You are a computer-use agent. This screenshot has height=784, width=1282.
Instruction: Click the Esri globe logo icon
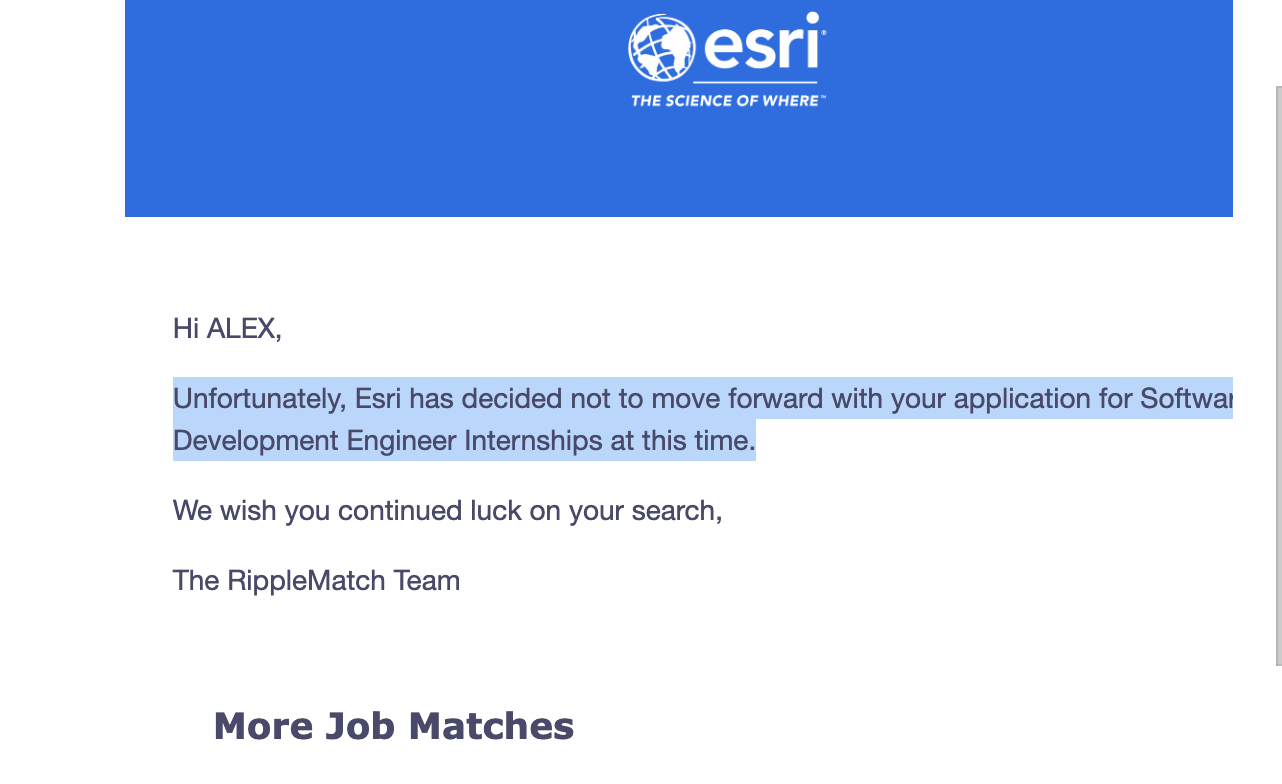pos(661,48)
